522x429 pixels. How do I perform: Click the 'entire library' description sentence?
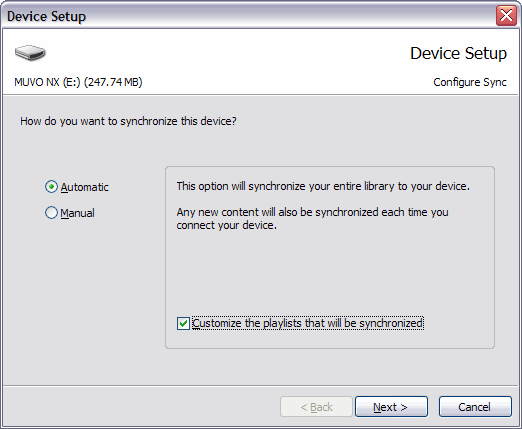(x=323, y=186)
